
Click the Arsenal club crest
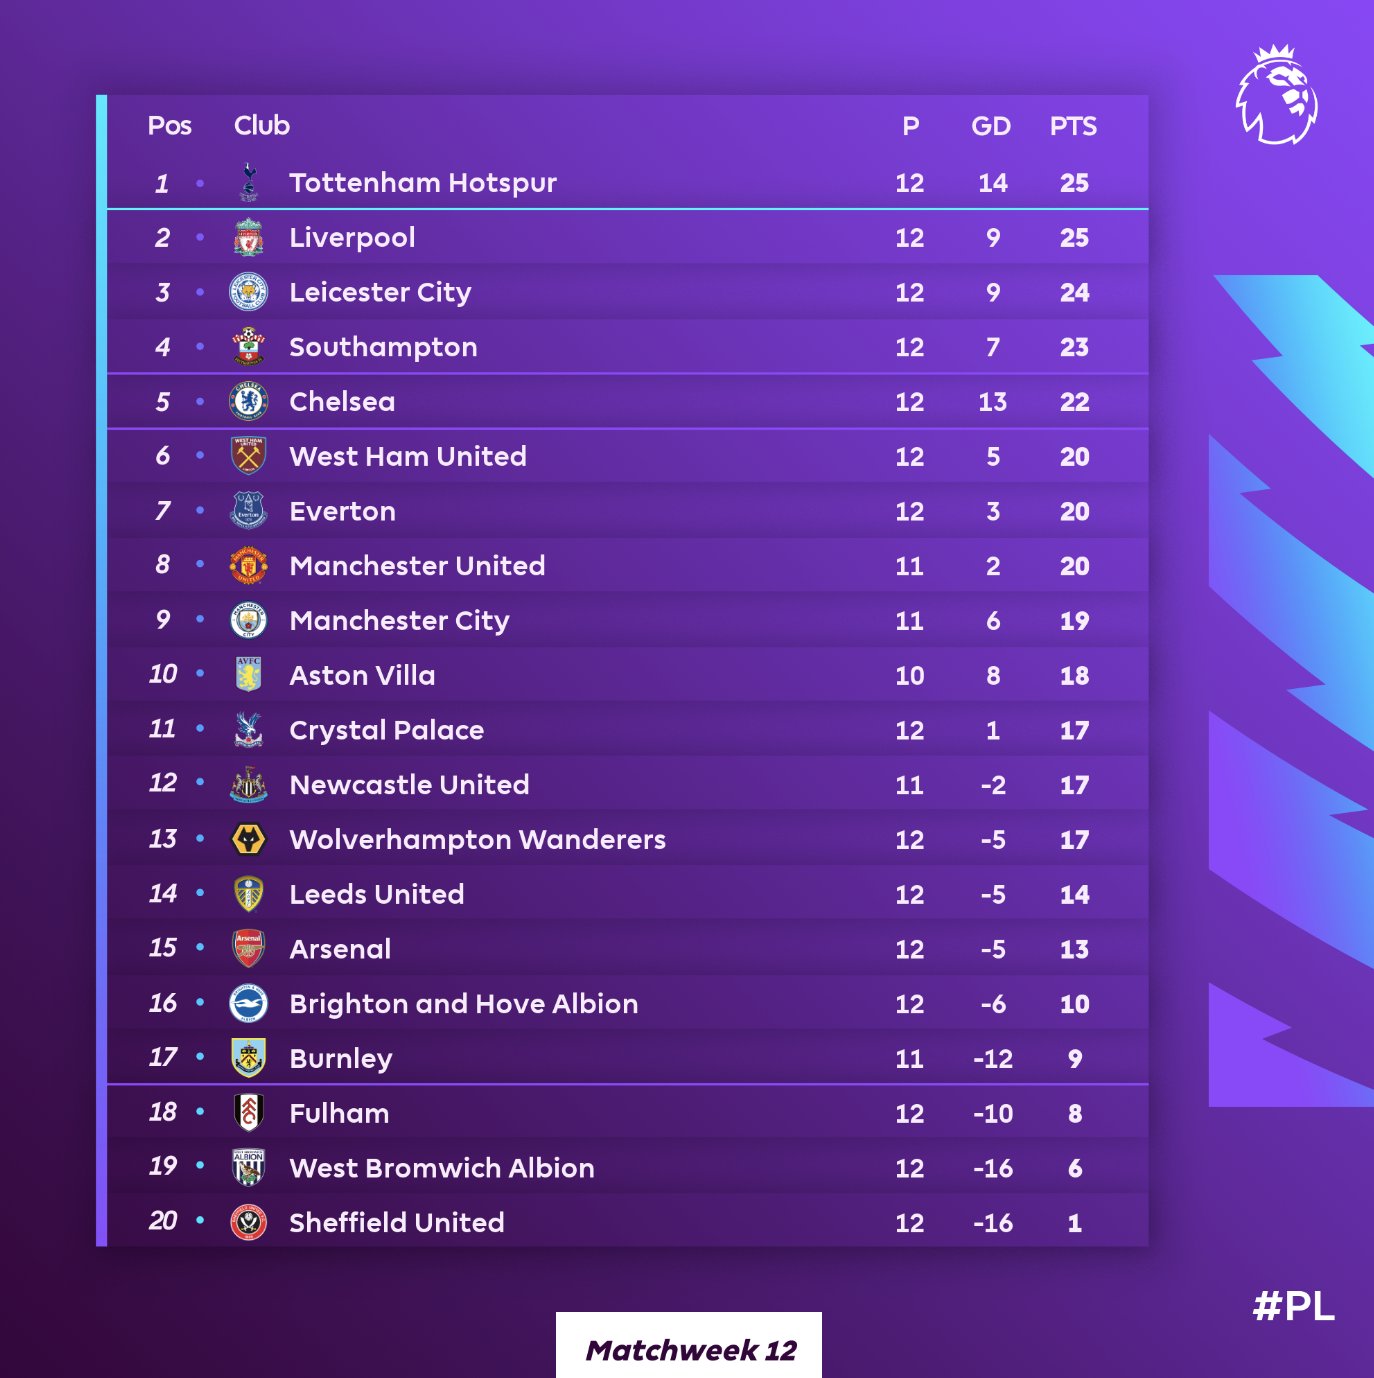(x=248, y=948)
